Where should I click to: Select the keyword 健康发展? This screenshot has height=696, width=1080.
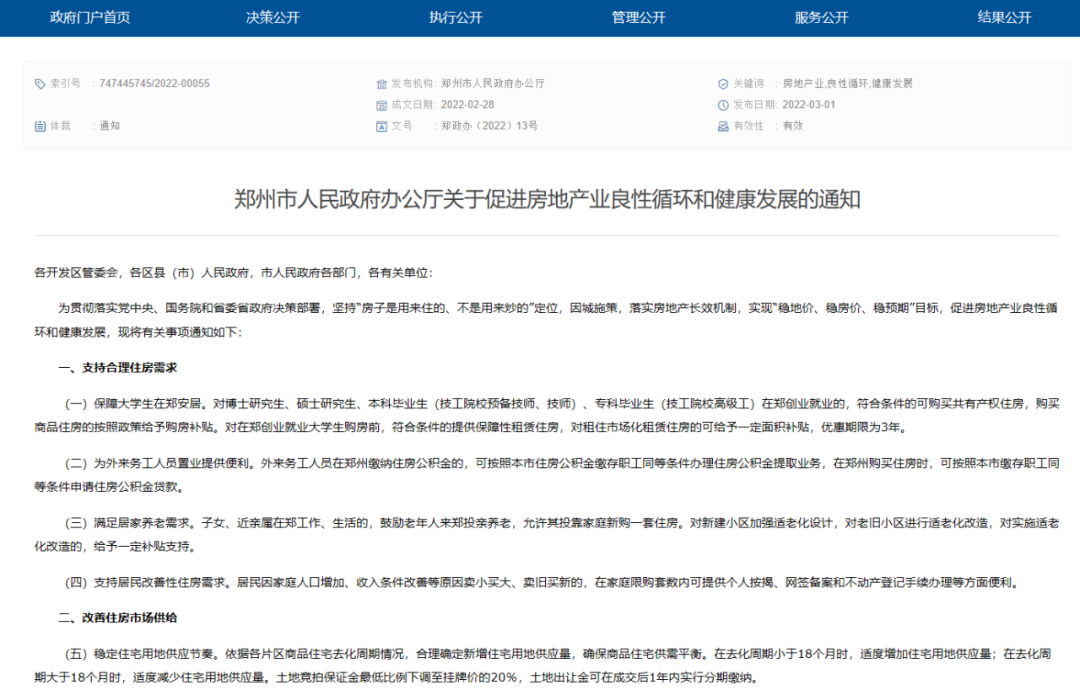[890, 83]
